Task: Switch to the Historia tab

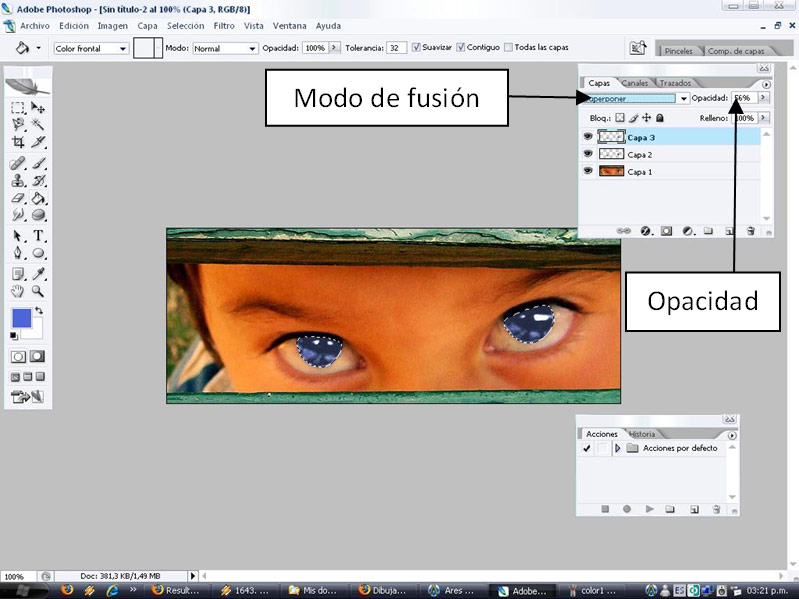Action: pyautogui.click(x=642, y=434)
